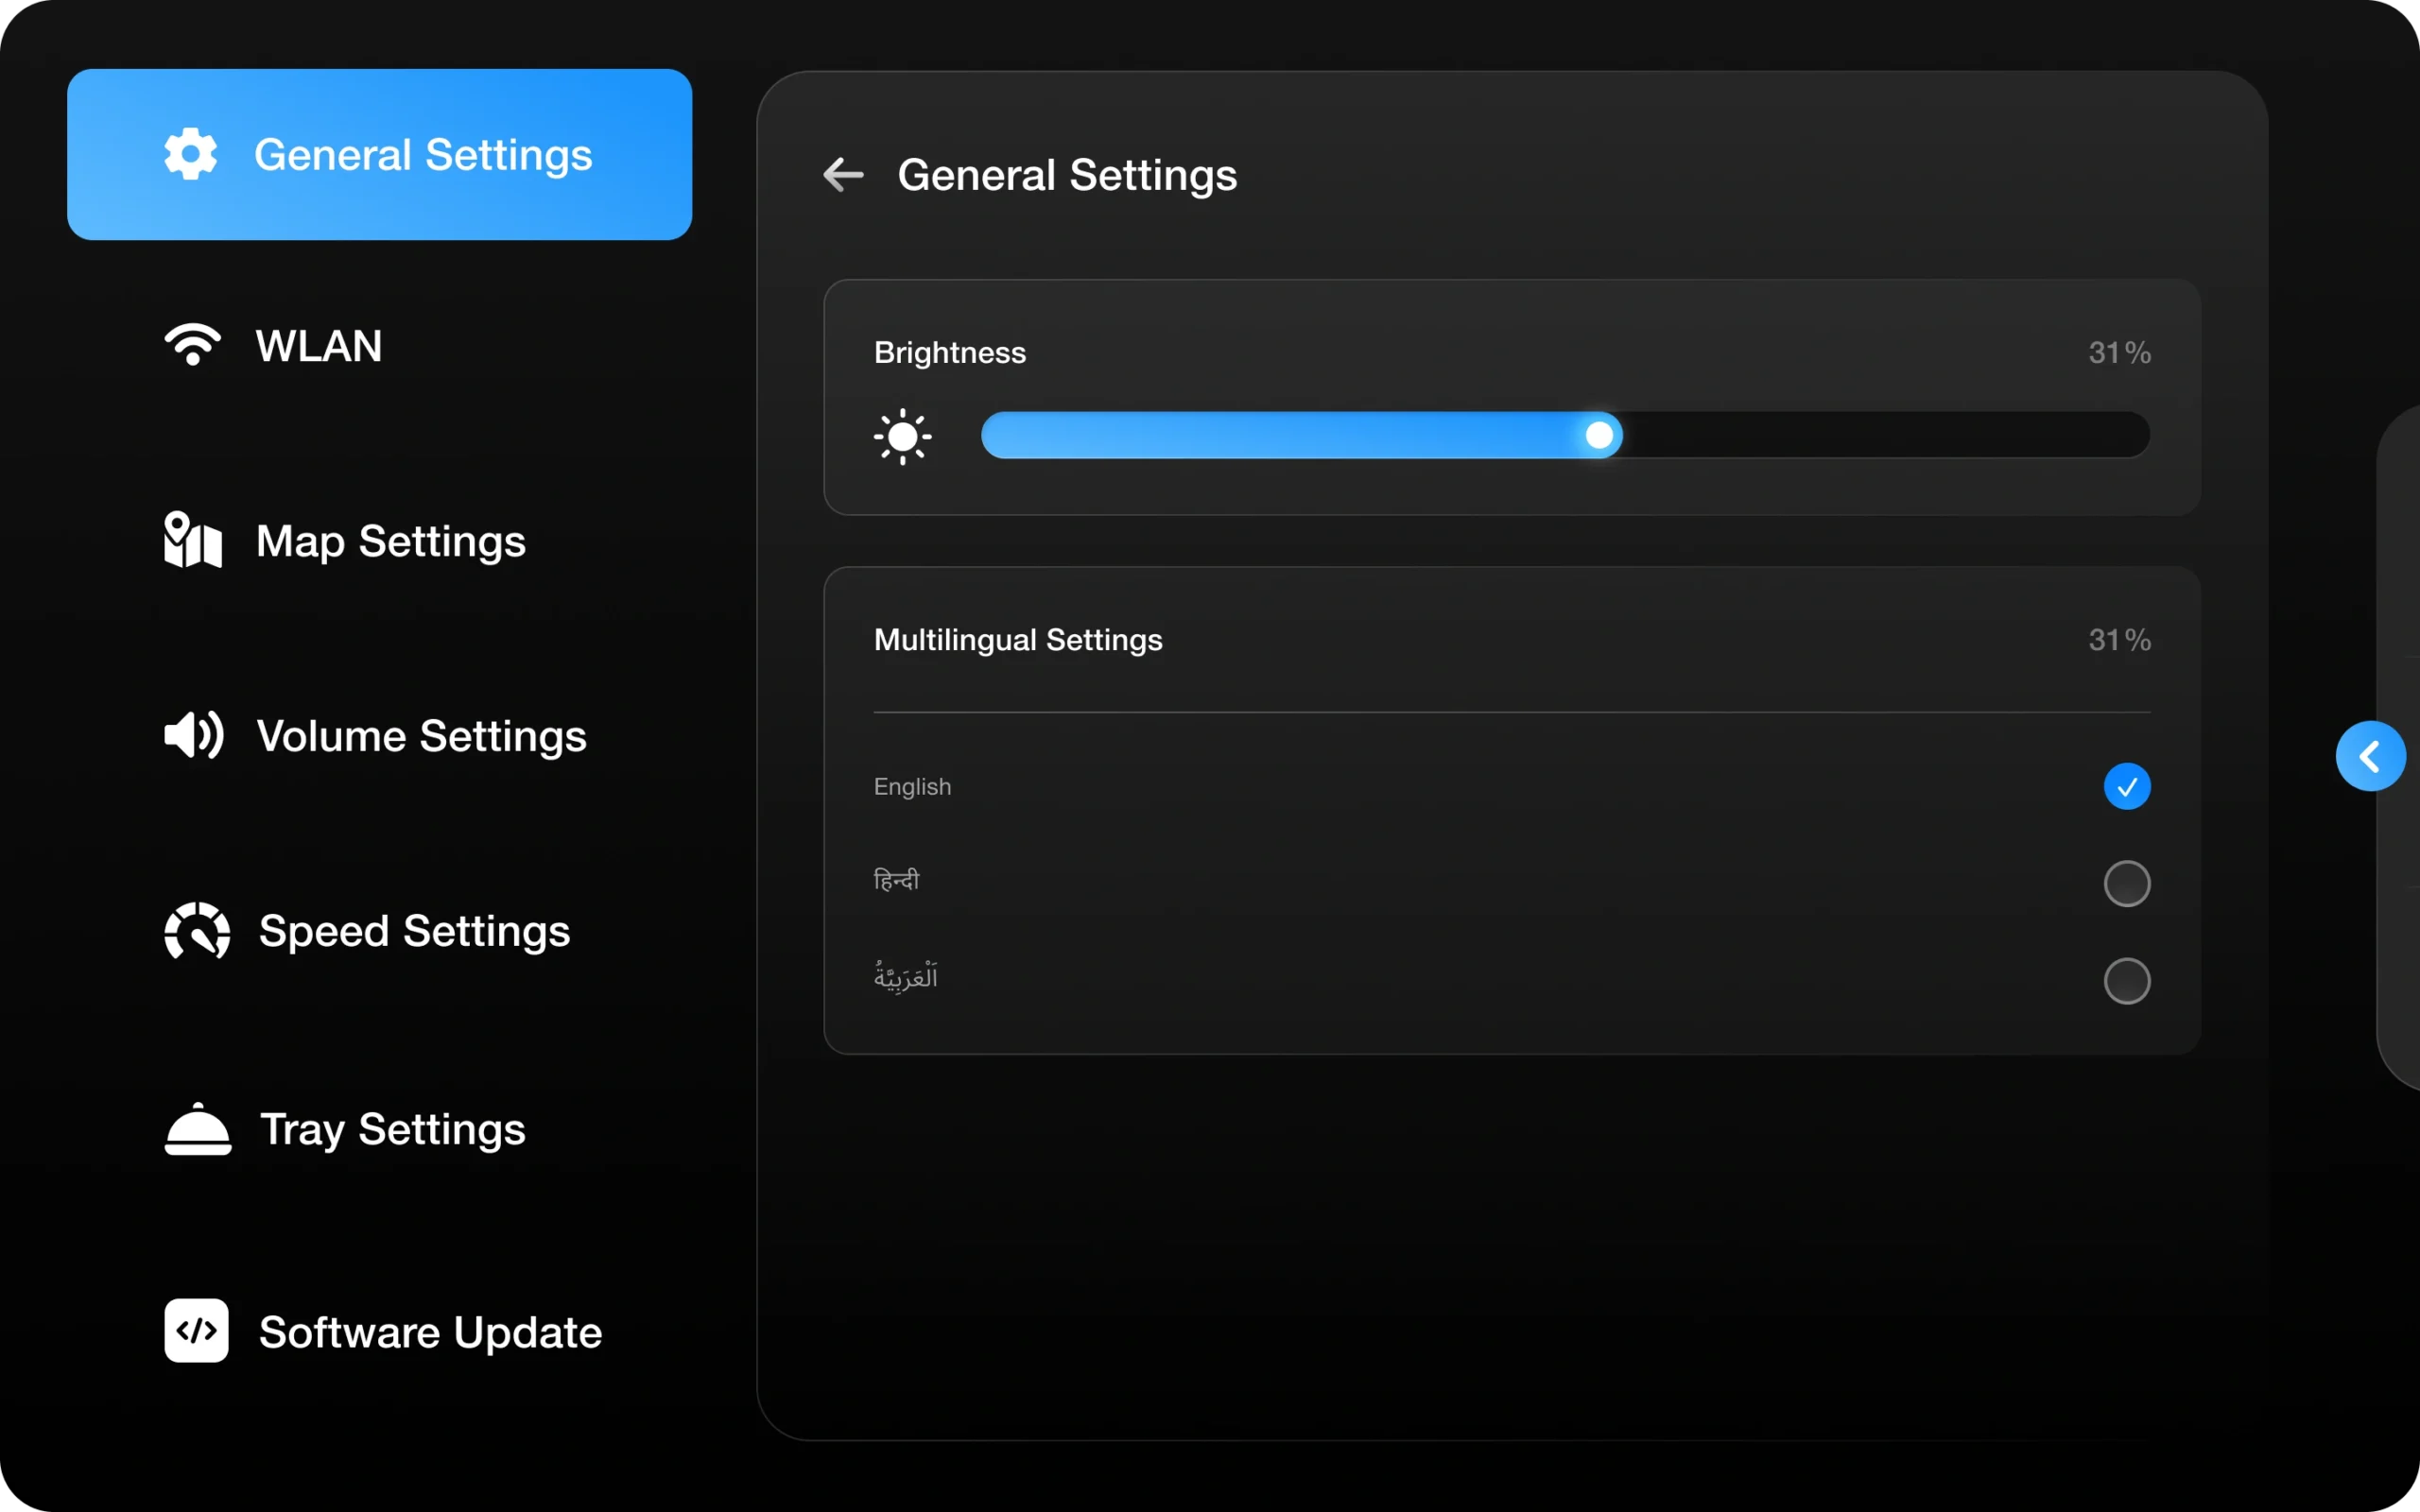Click the brightness slider handle

point(1599,435)
